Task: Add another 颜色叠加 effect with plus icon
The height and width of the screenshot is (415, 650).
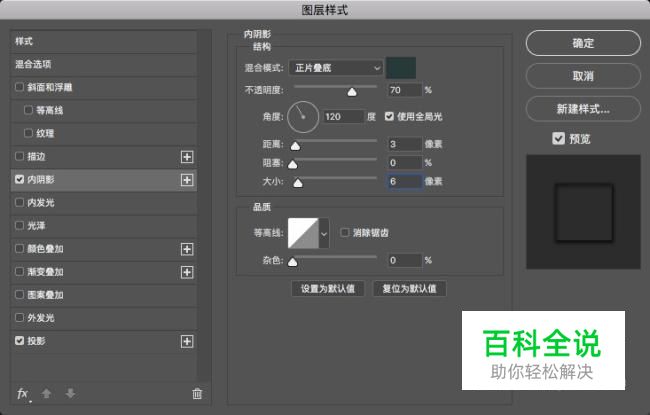Action: click(x=187, y=249)
